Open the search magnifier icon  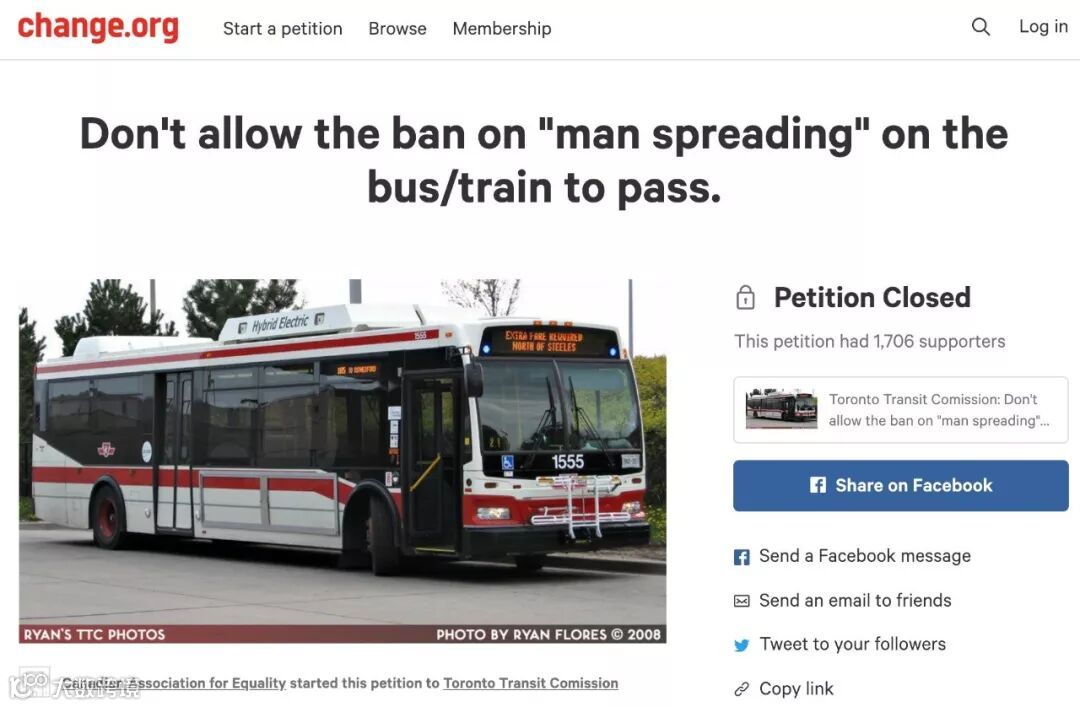(981, 27)
